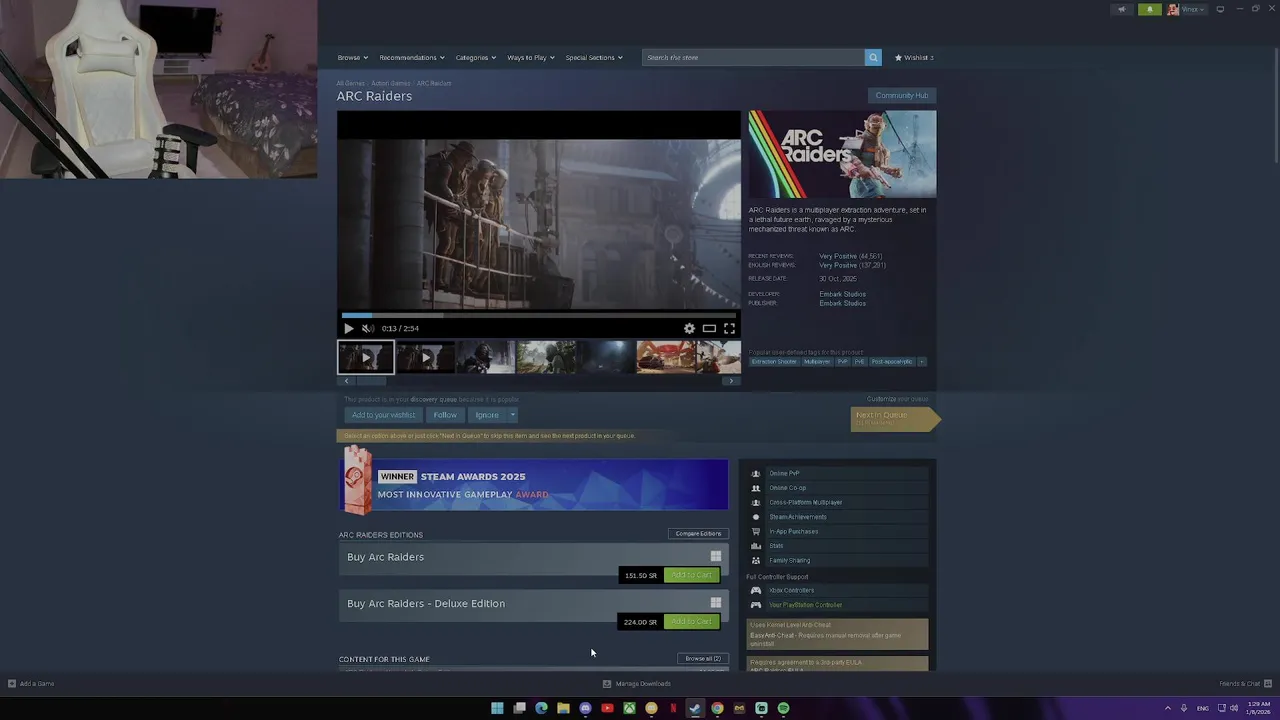This screenshot has width=1280, height=720.
Task: Open the Windows Start button
Action: pos(497,708)
